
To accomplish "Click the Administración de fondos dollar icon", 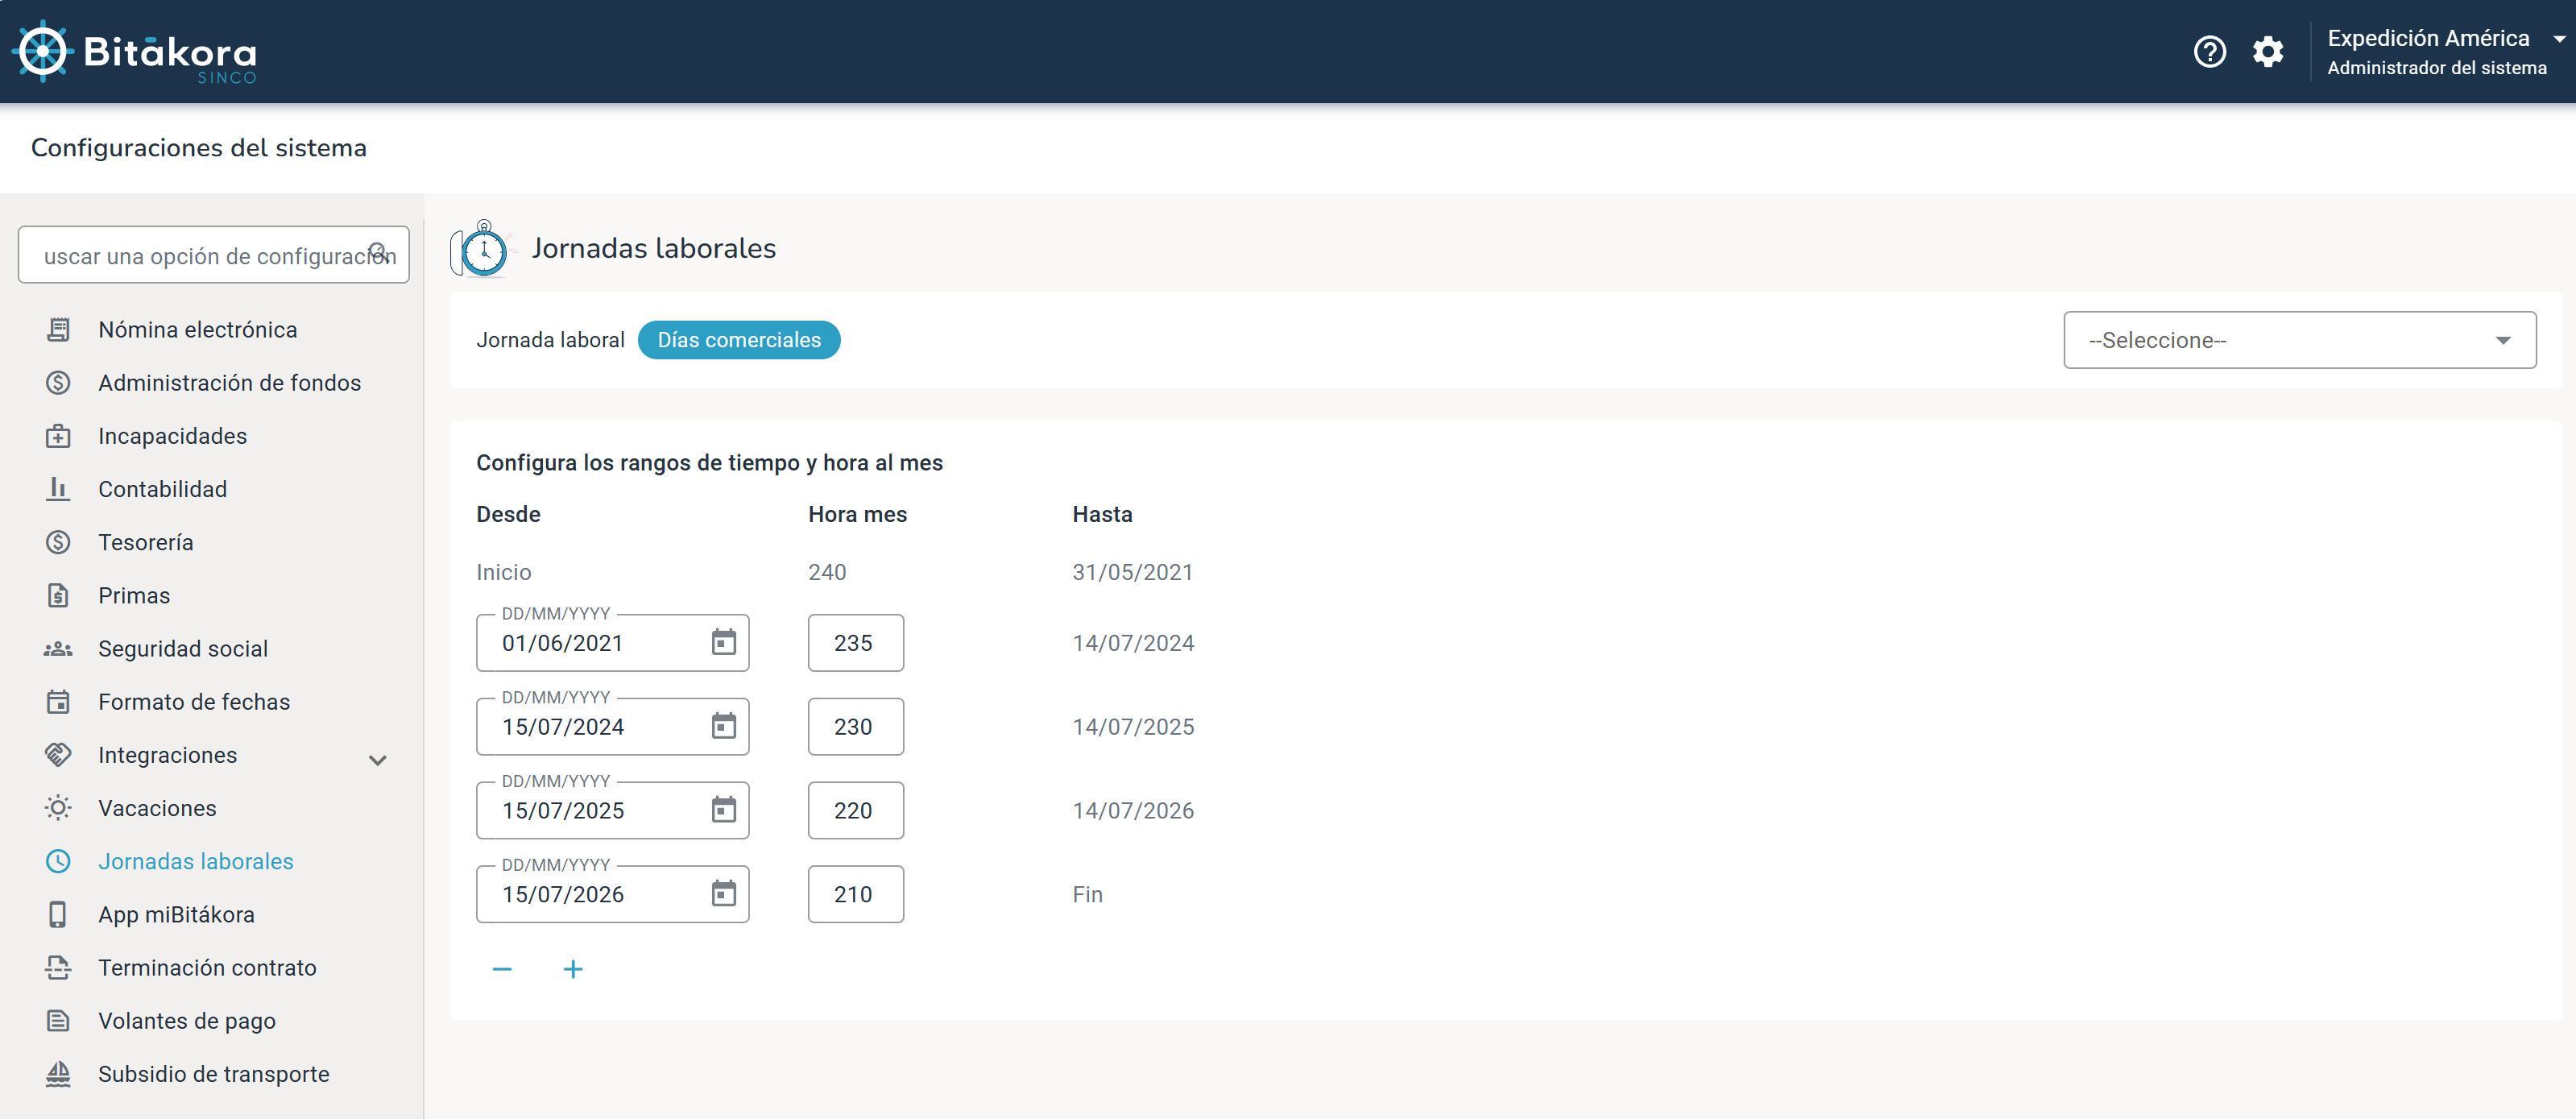I will tap(58, 383).
